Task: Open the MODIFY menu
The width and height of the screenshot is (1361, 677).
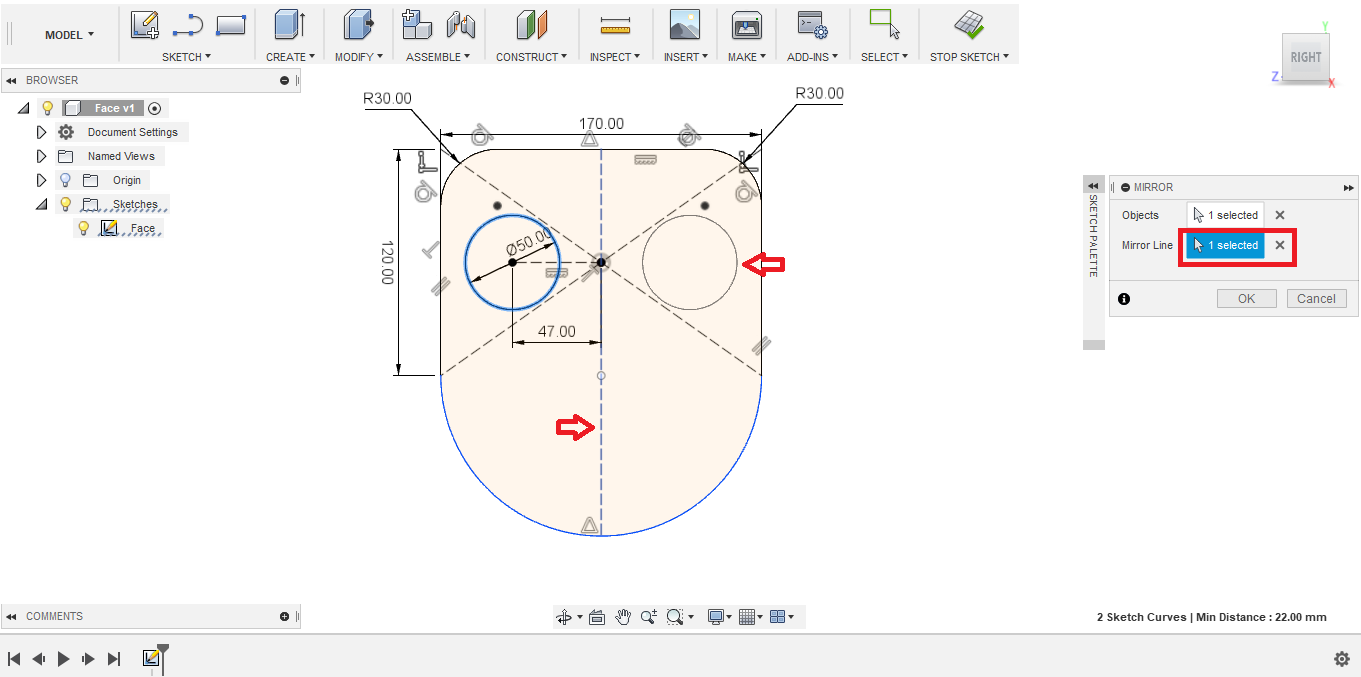Action: pos(358,57)
